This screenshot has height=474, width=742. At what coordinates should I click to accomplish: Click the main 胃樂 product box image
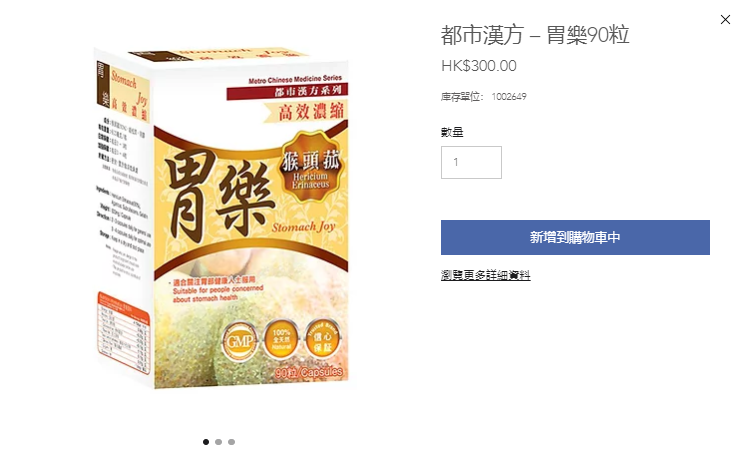click(x=221, y=218)
